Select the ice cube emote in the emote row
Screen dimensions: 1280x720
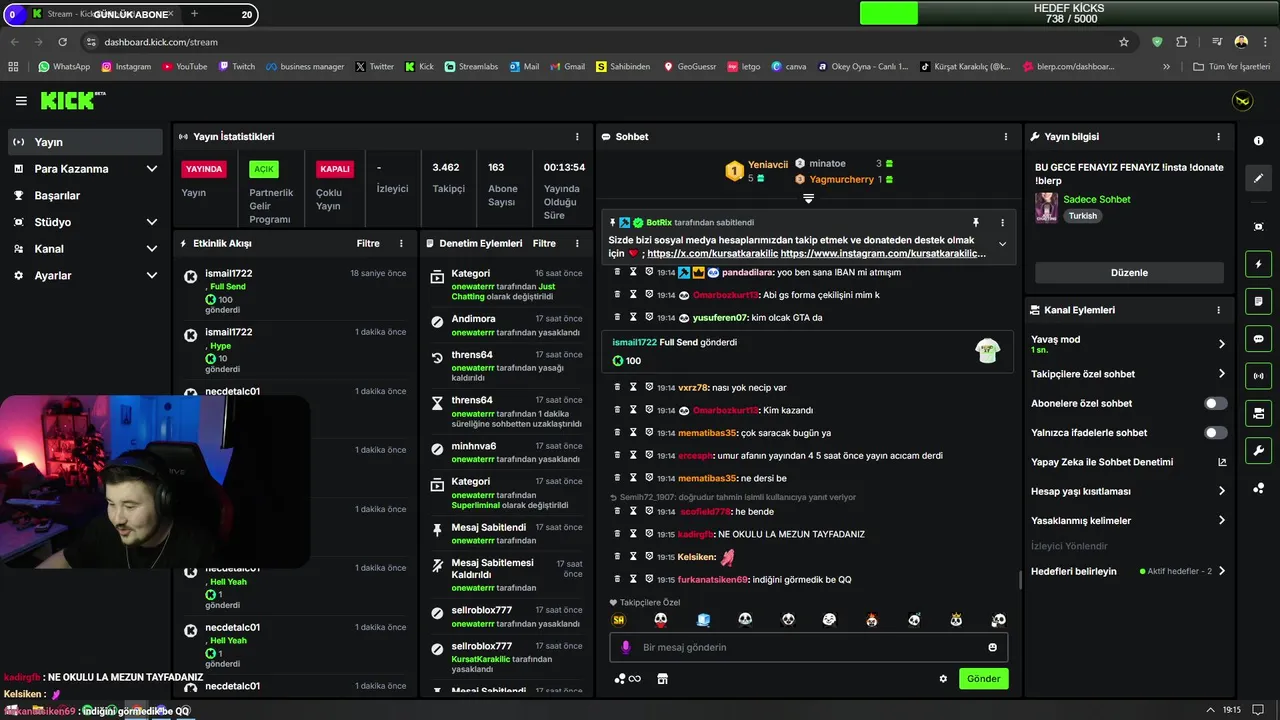[x=703, y=620]
